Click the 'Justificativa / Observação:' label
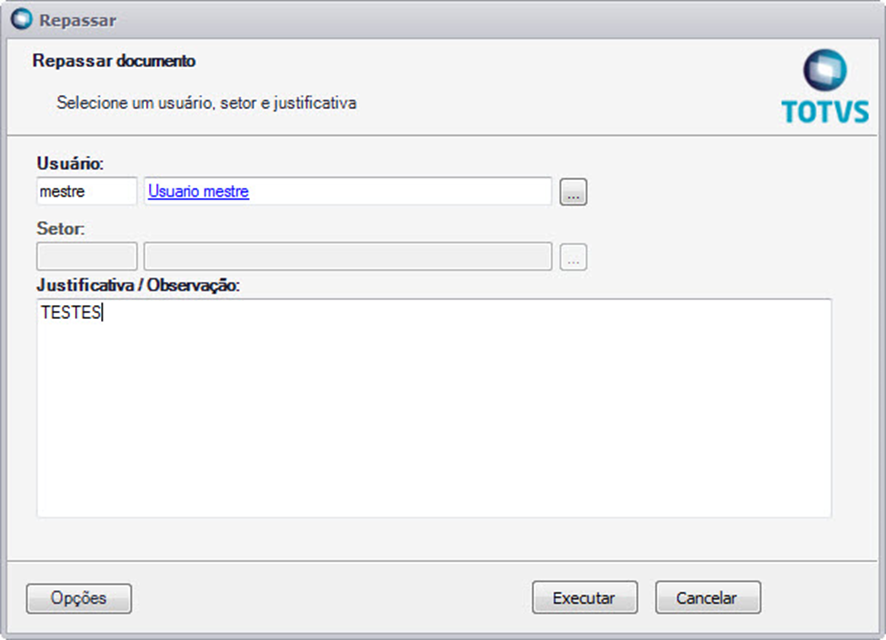886x640 pixels. click(x=139, y=285)
